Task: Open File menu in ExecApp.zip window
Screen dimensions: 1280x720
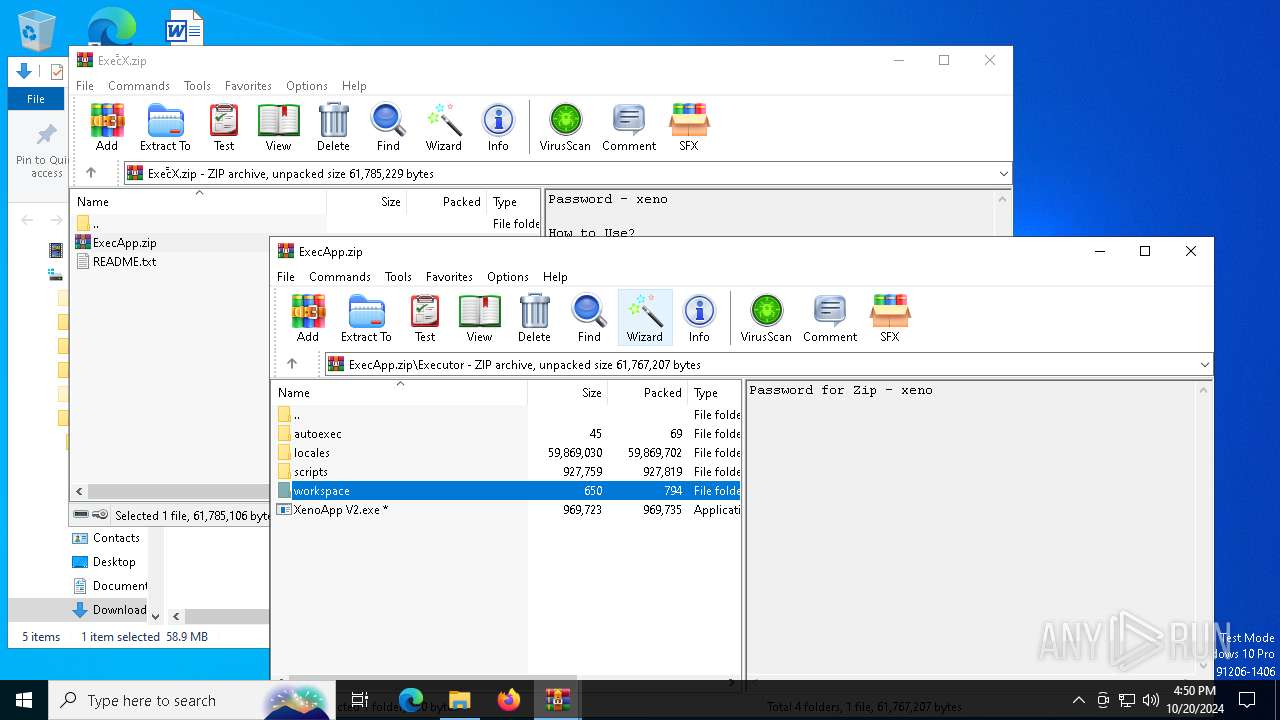Action: point(286,277)
